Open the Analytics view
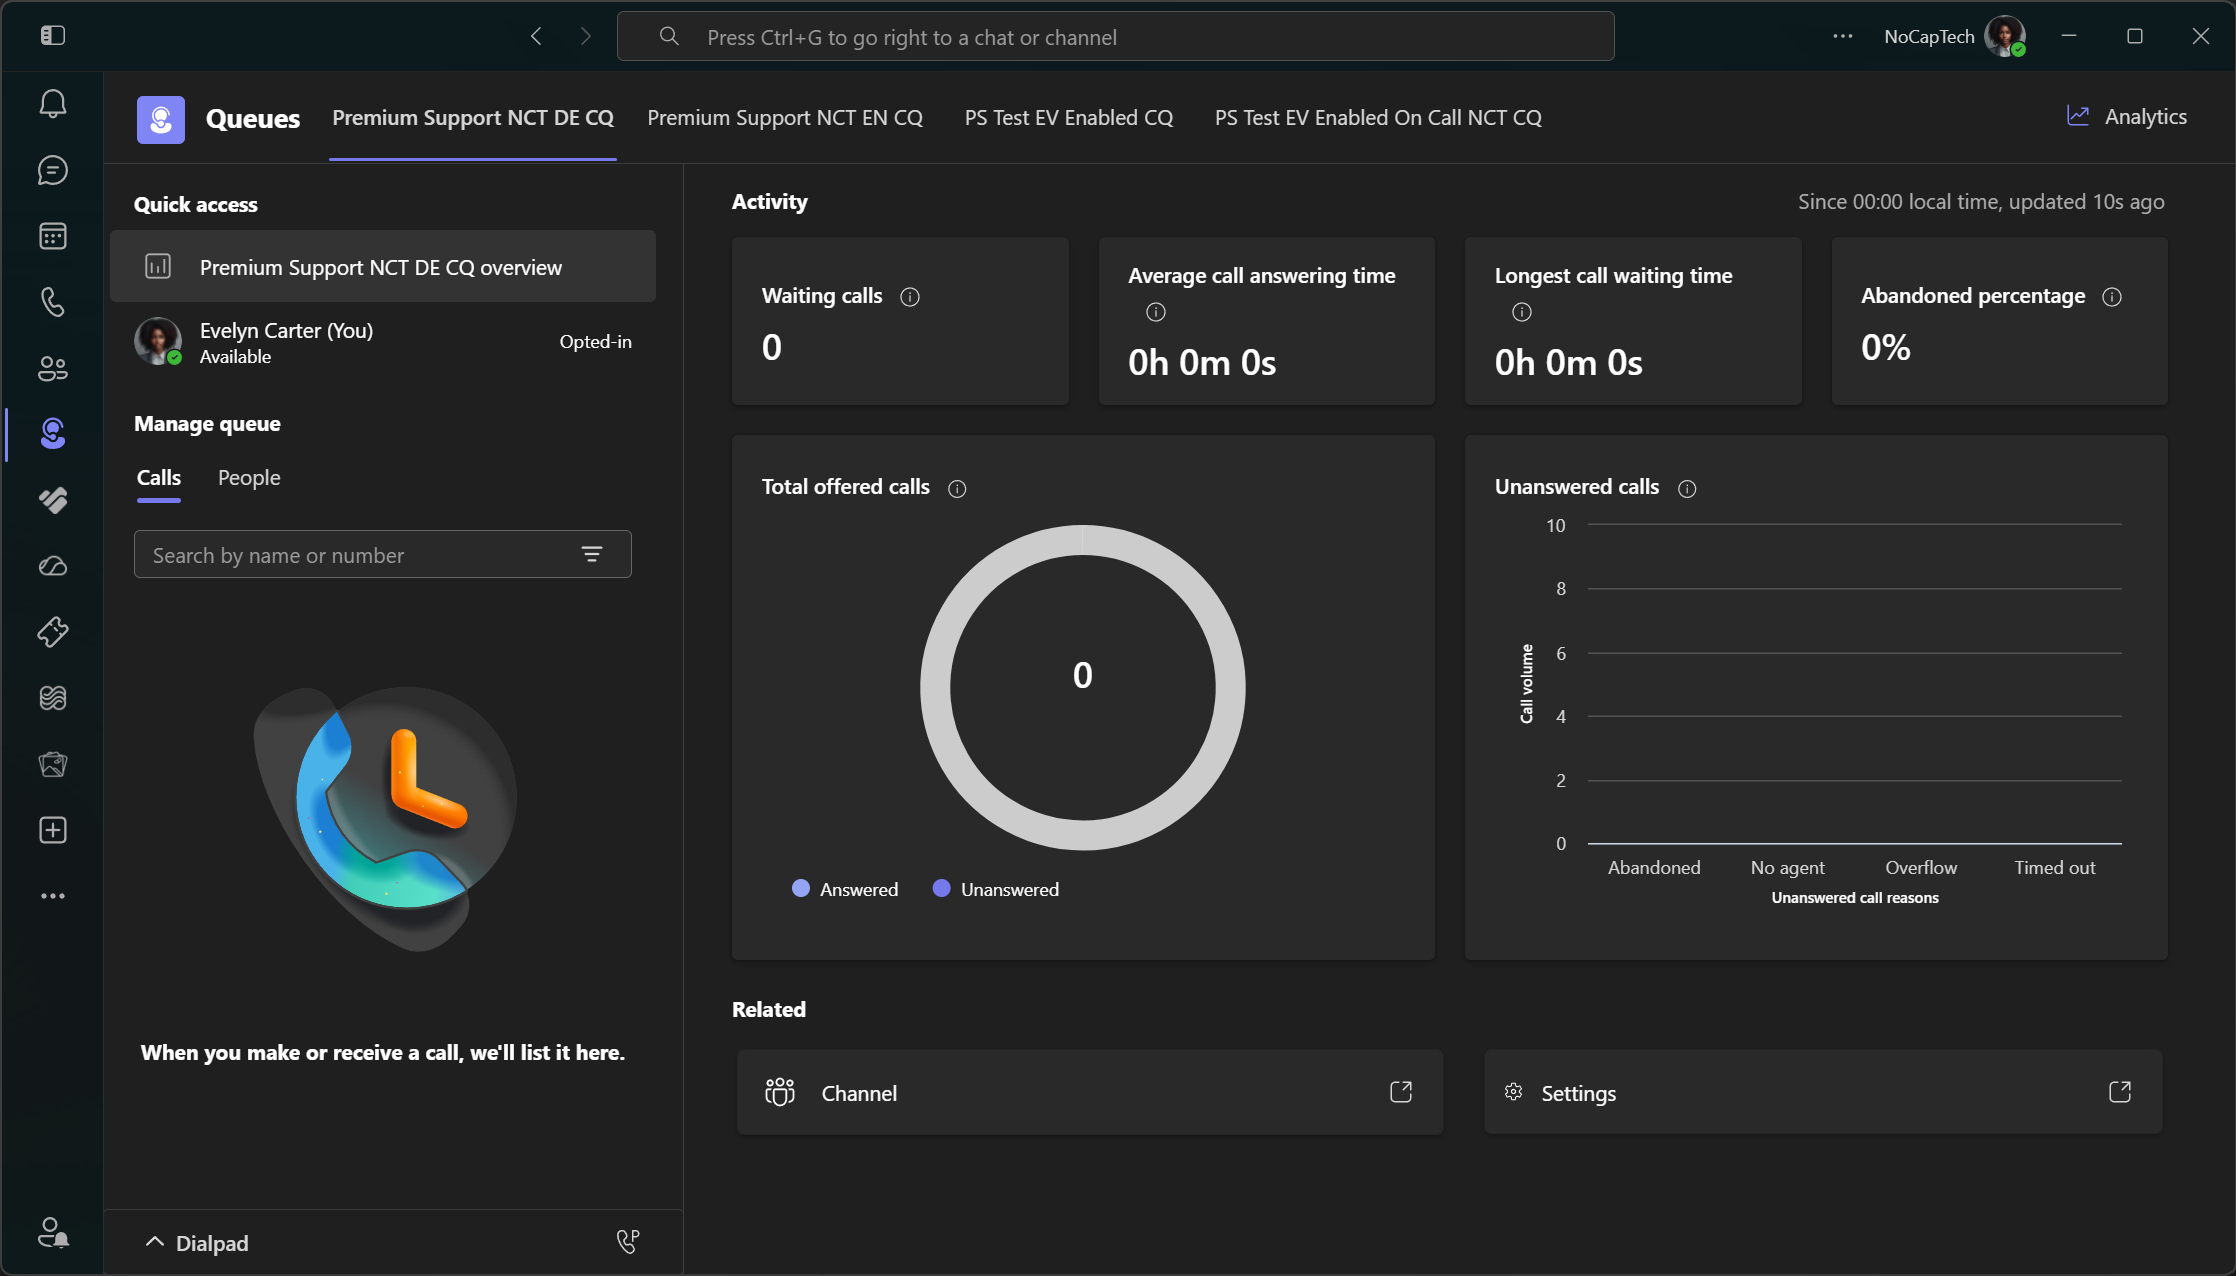This screenshot has width=2236, height=1276. pos(2127,117)
